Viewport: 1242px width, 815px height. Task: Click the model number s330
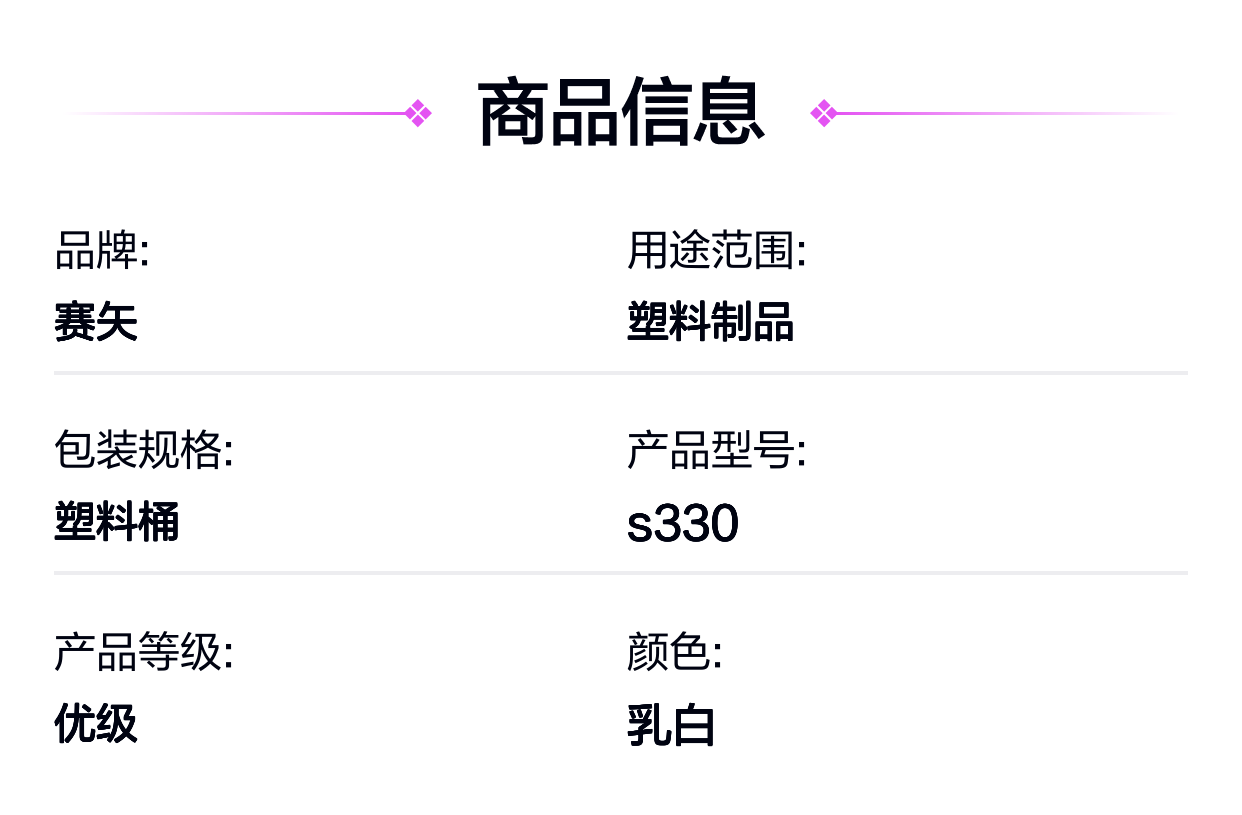tap(683, 524)
